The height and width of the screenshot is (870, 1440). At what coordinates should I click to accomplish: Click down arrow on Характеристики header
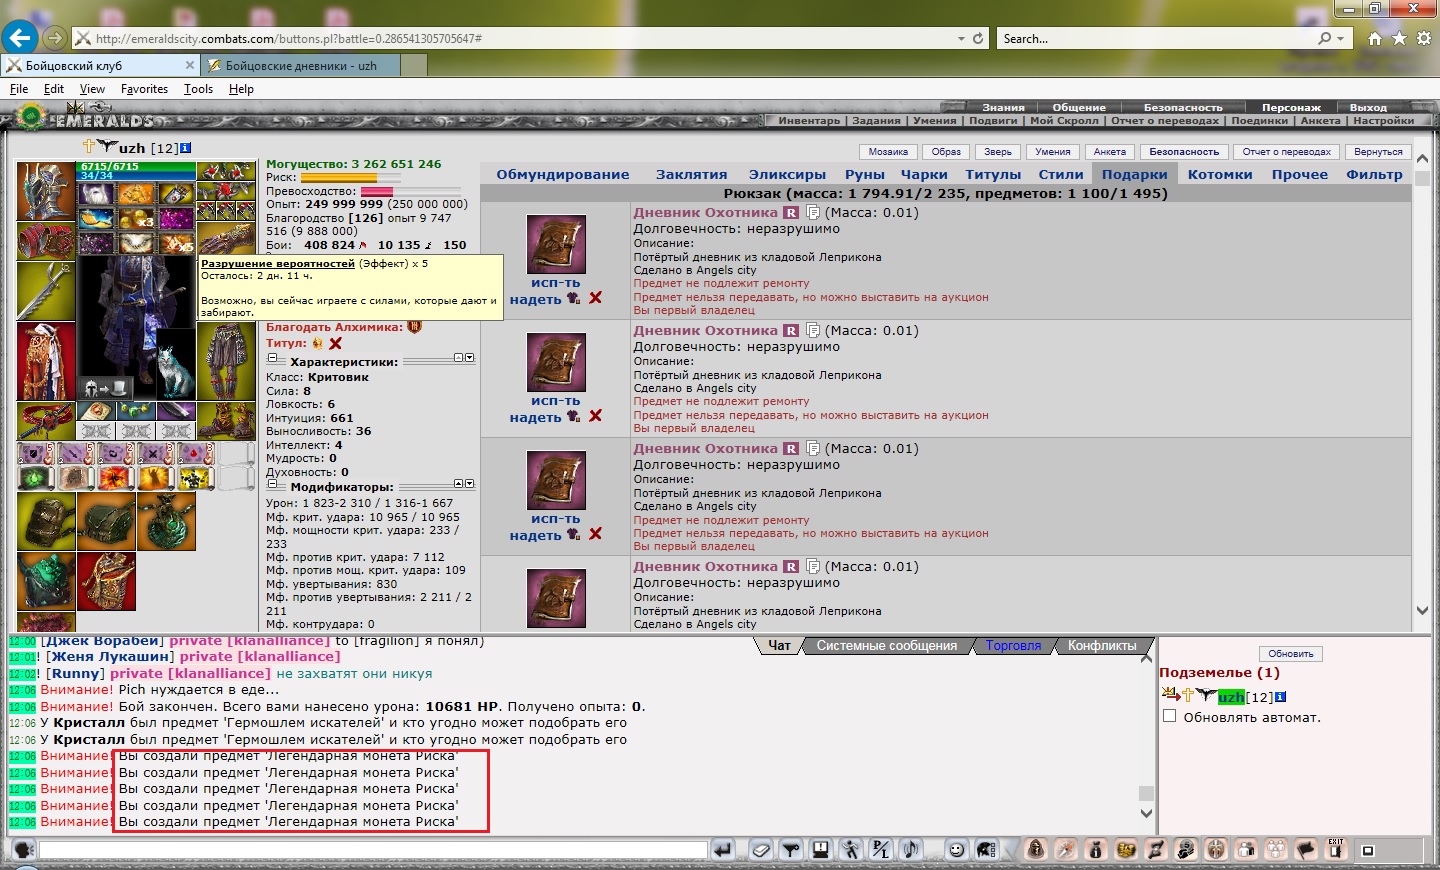[470, 358]
